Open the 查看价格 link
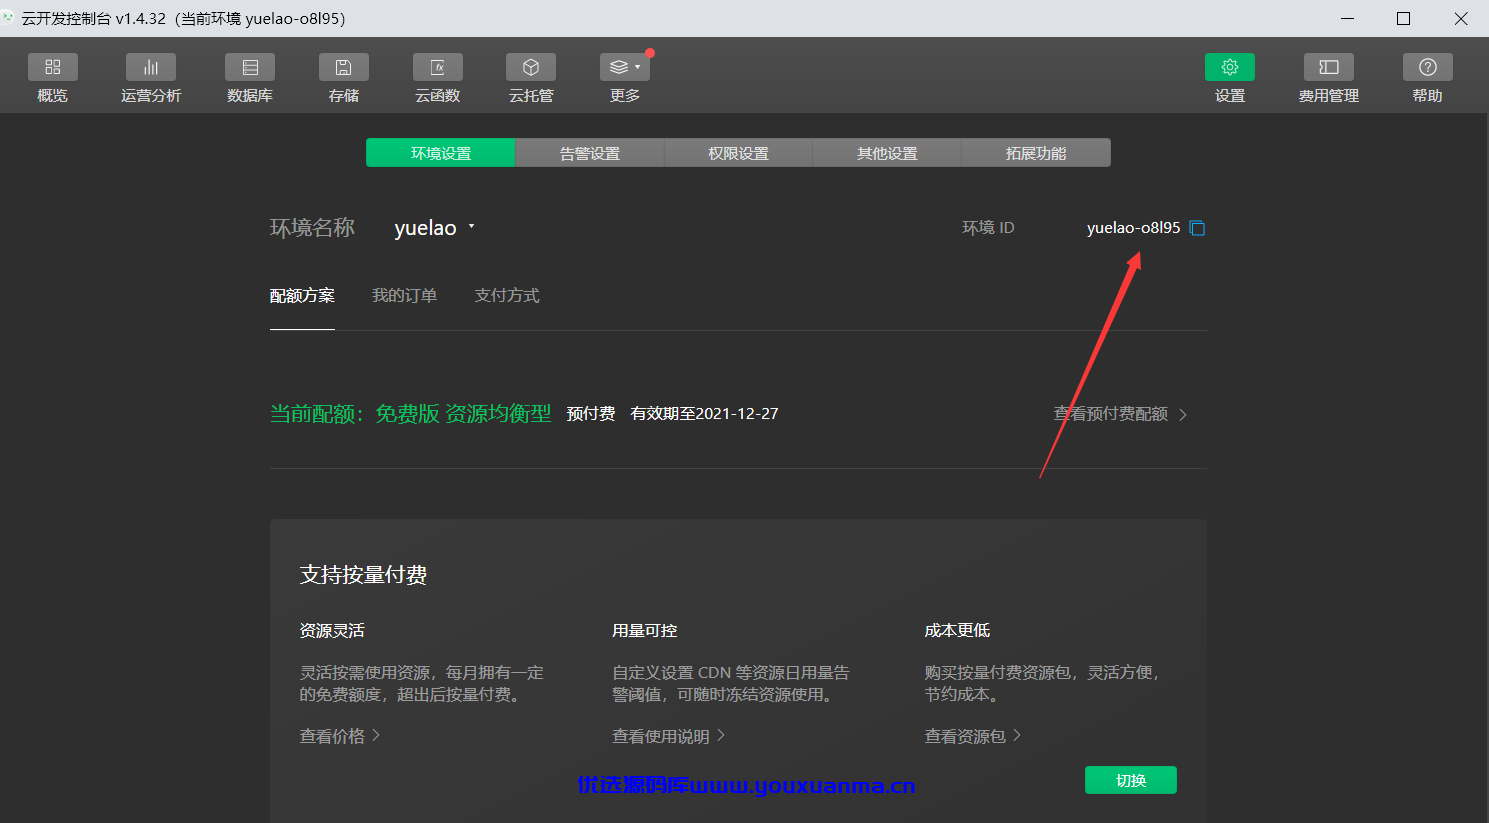The width and height of the screenshot is (1489, 823). coord(340,736)
